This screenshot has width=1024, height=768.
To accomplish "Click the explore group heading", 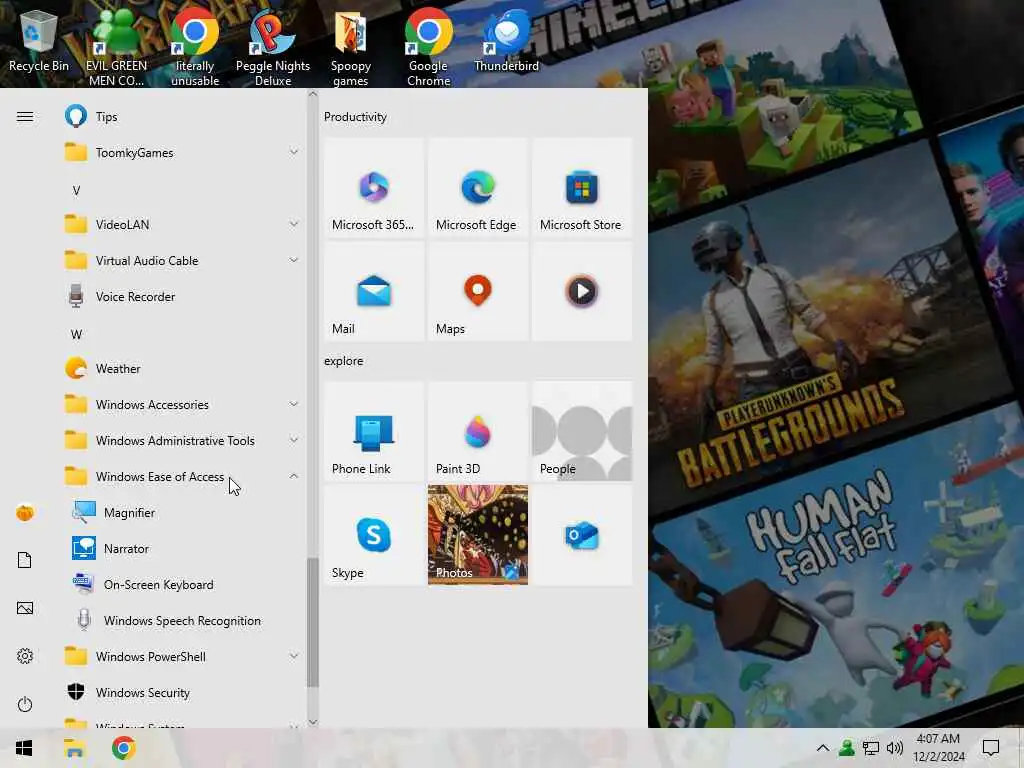I will click(x=344, y=360).
